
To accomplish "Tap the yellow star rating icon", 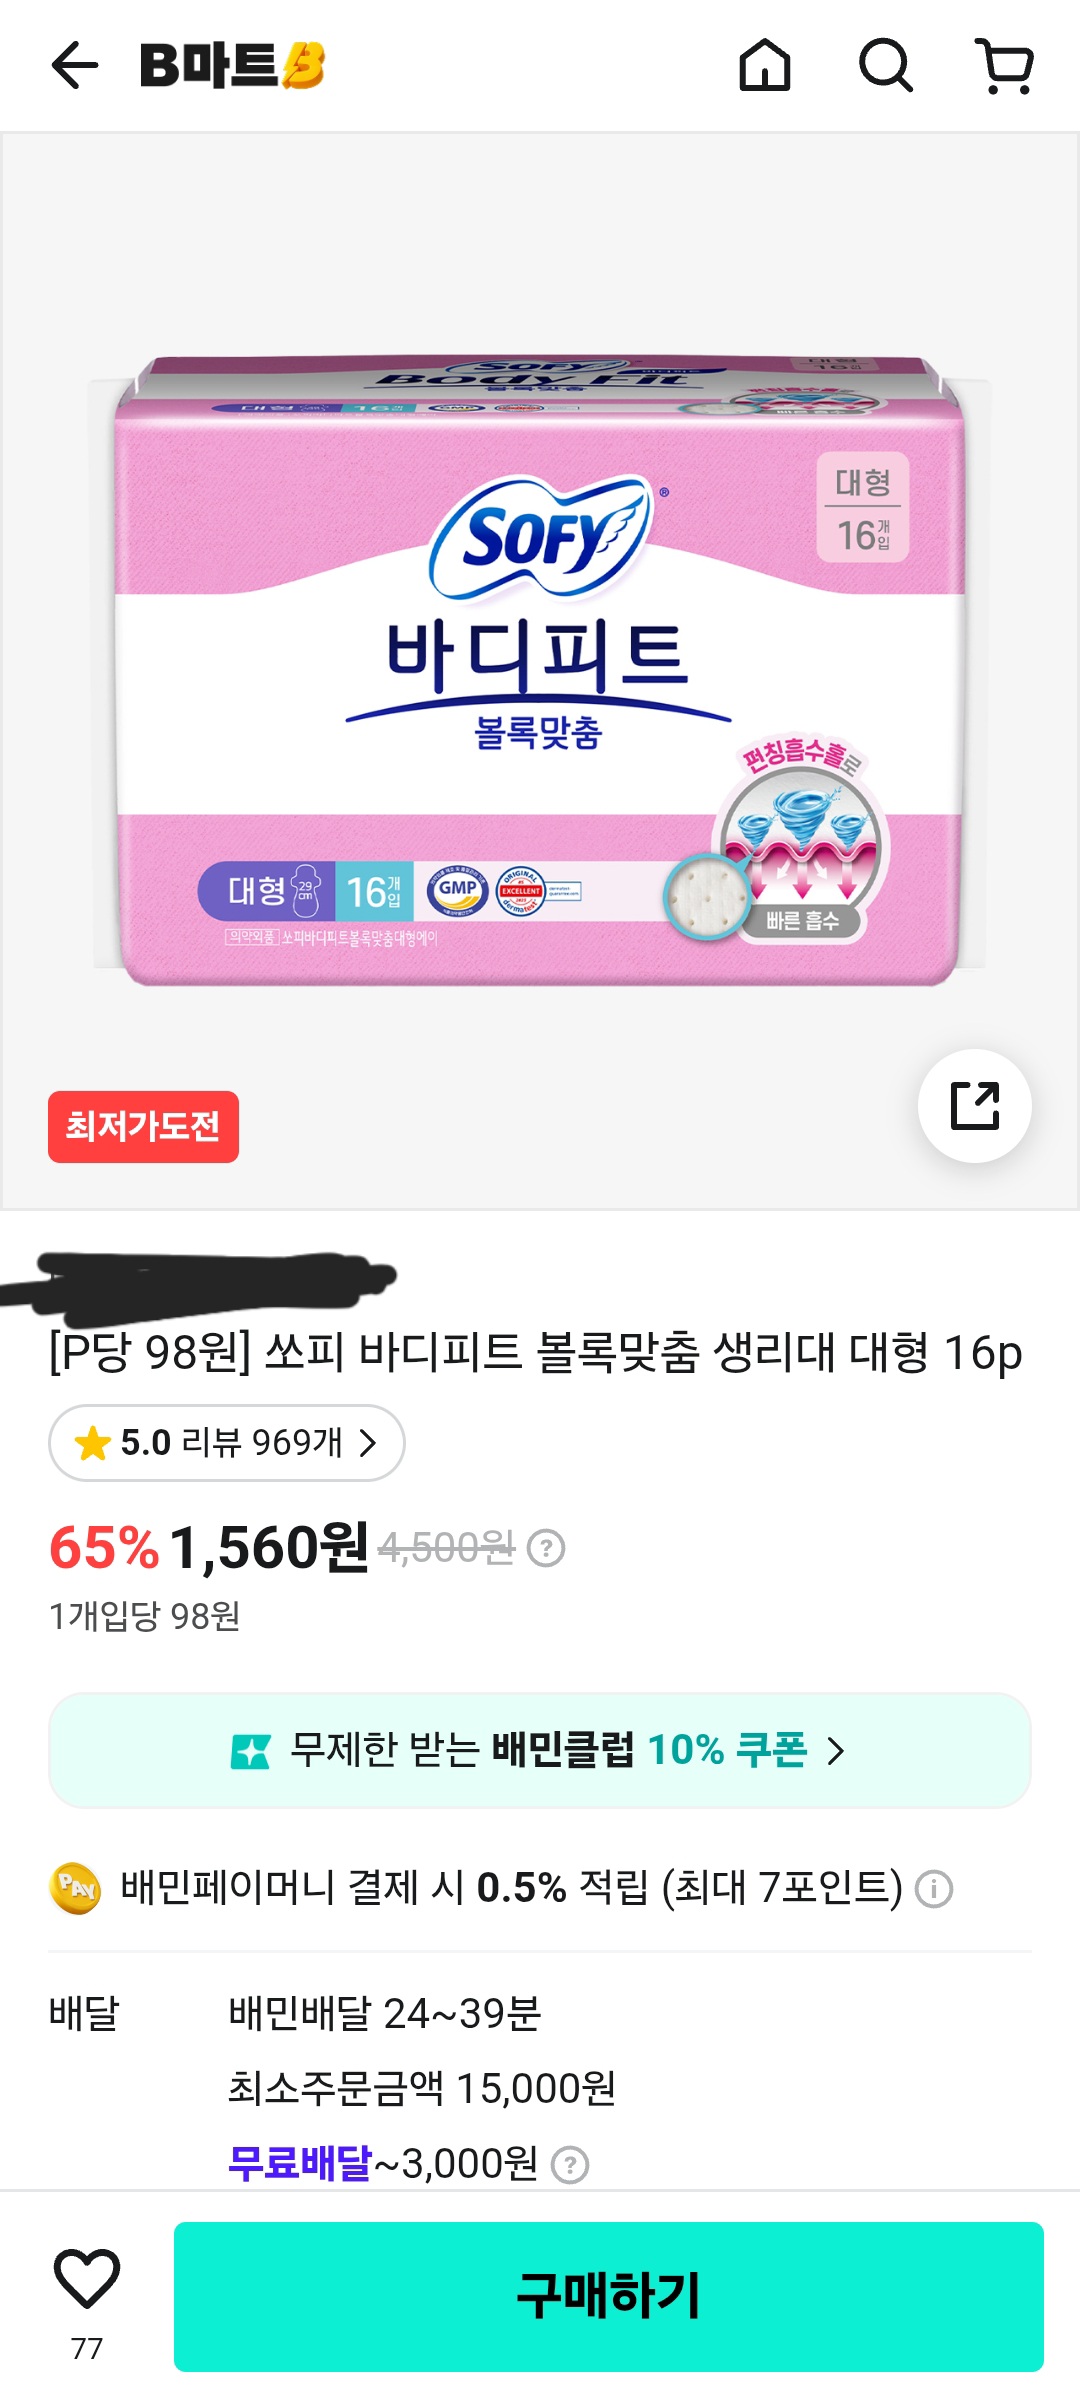I will [x=92, y=1443].
